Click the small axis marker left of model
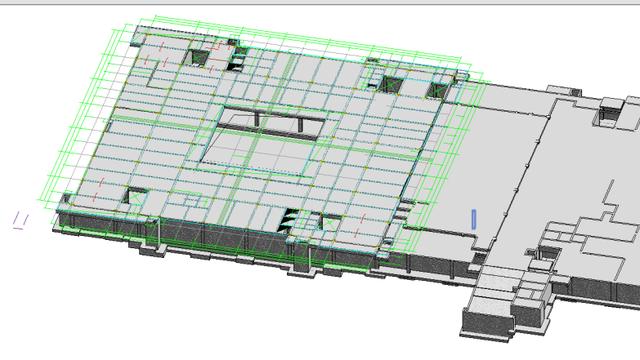Viewport: 640px width, 360px height. (x=20, y=220)
